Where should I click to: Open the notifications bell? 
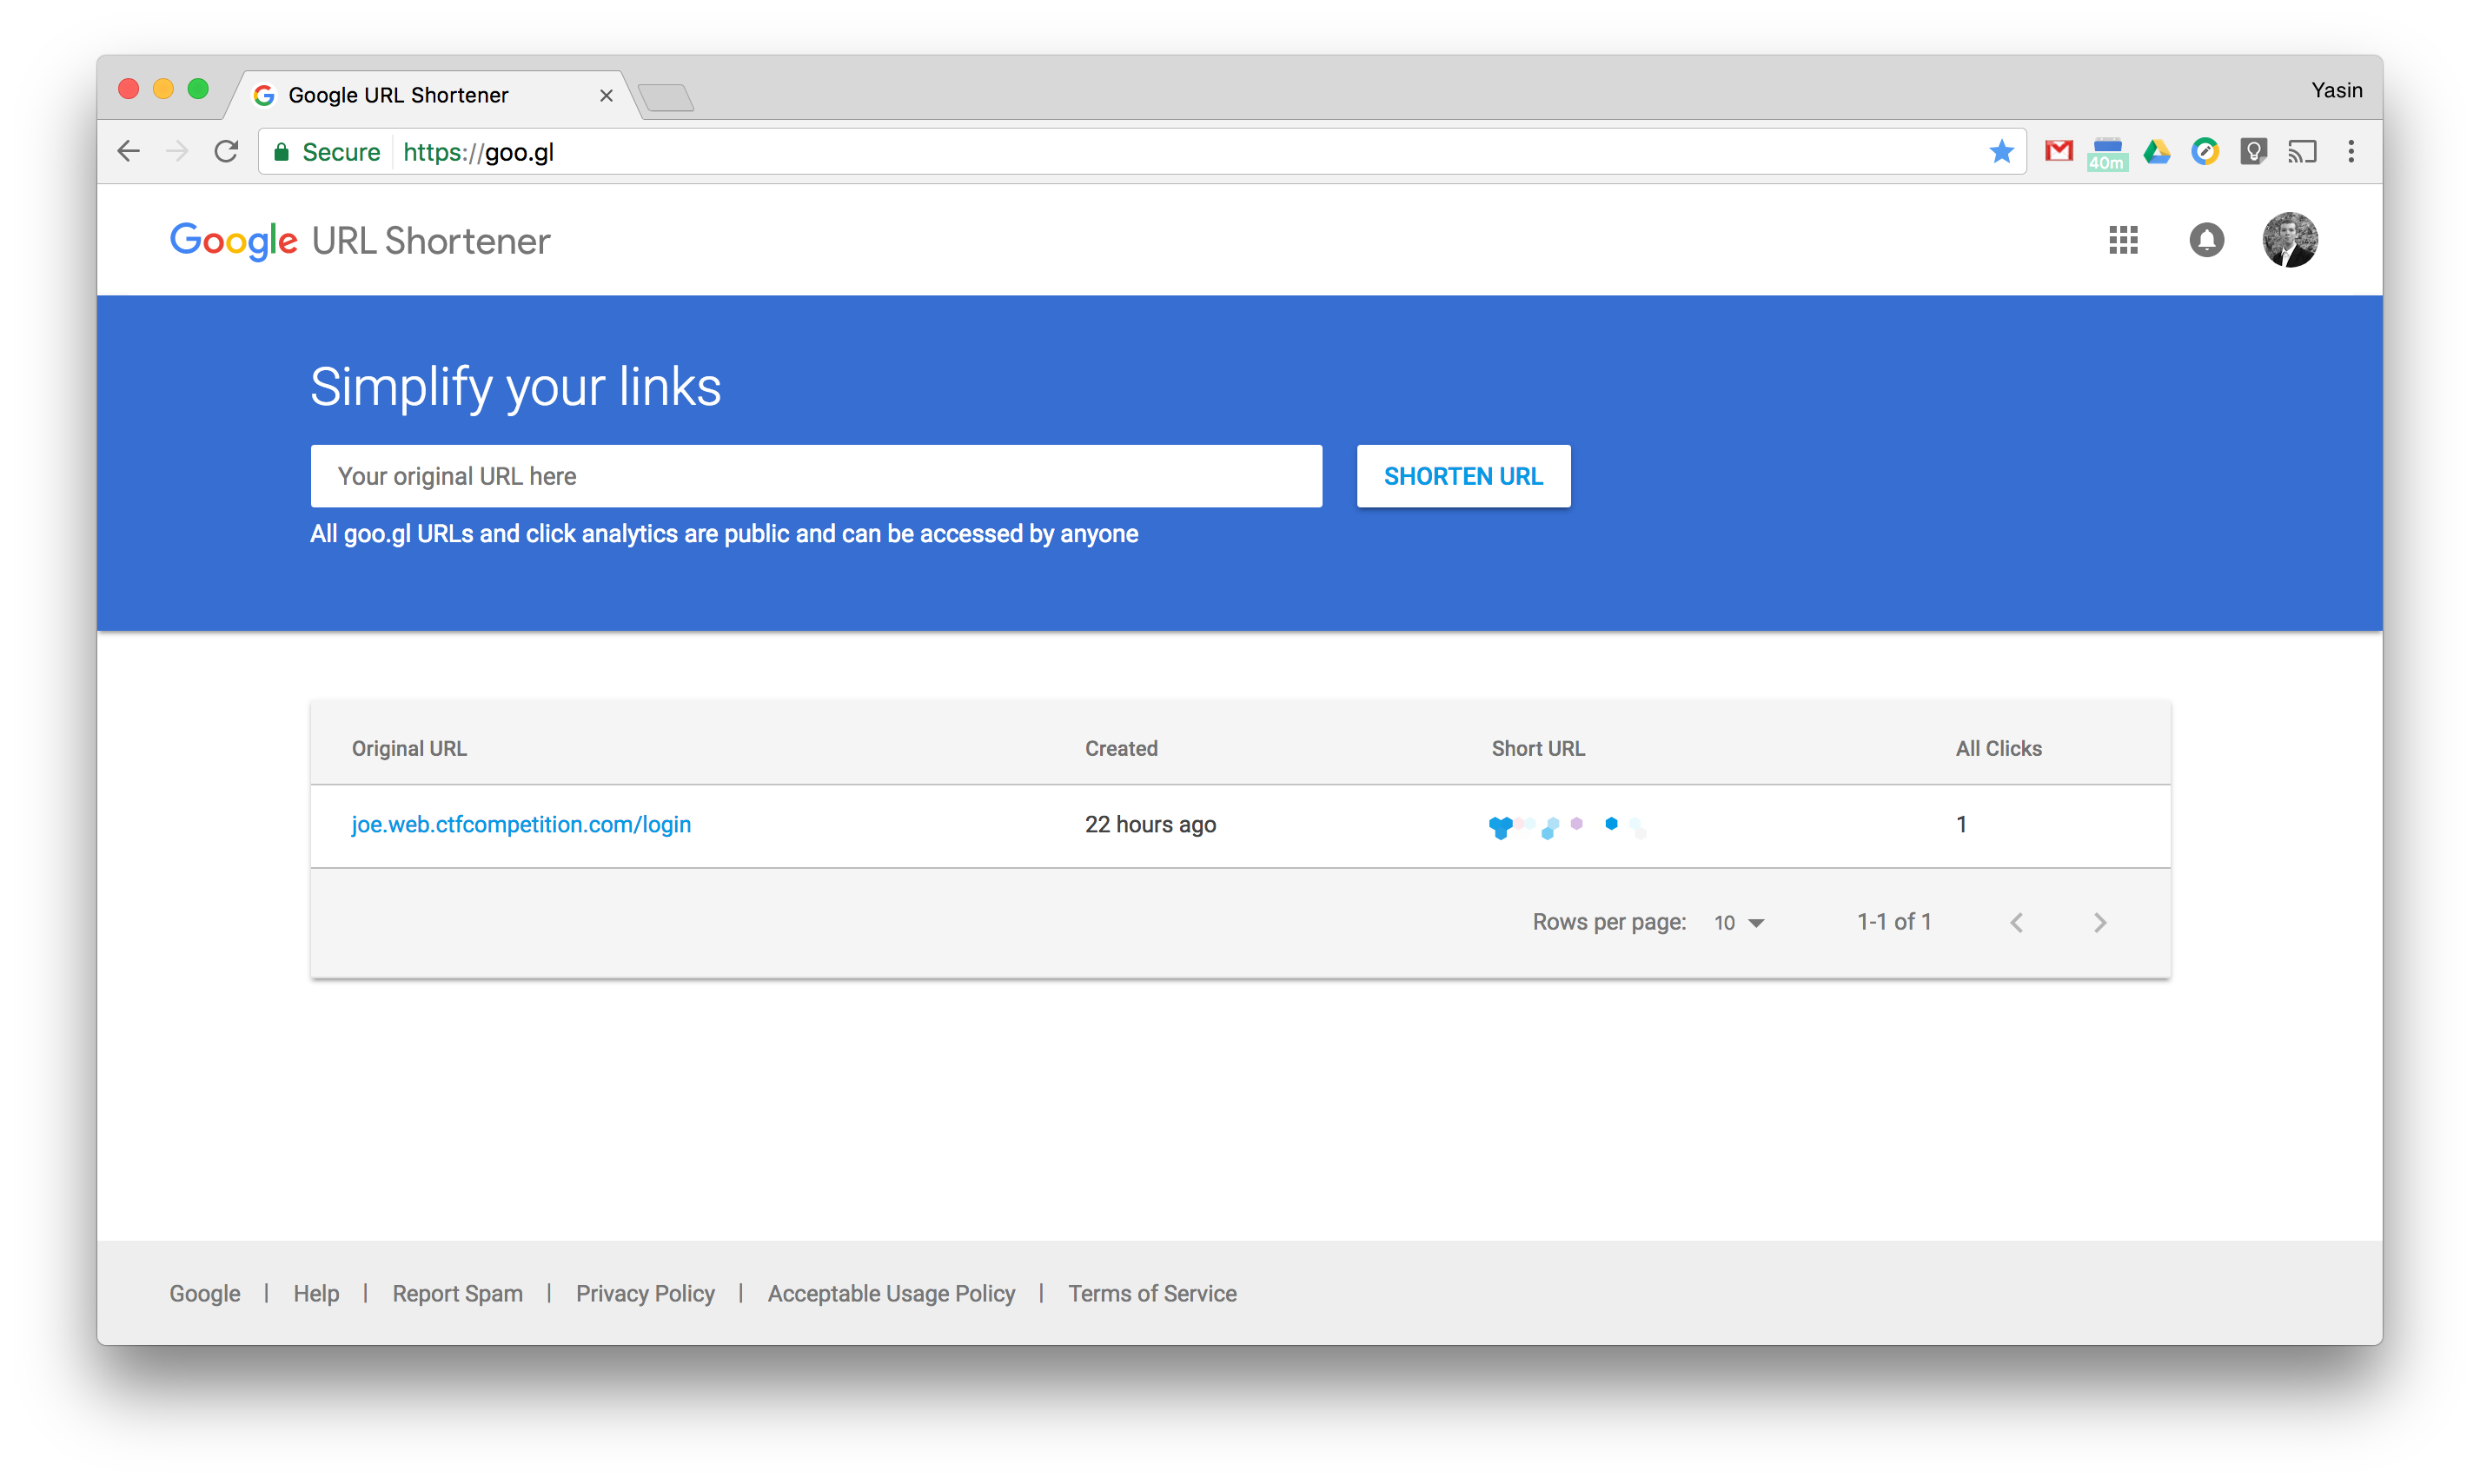tap(2206, 240)
